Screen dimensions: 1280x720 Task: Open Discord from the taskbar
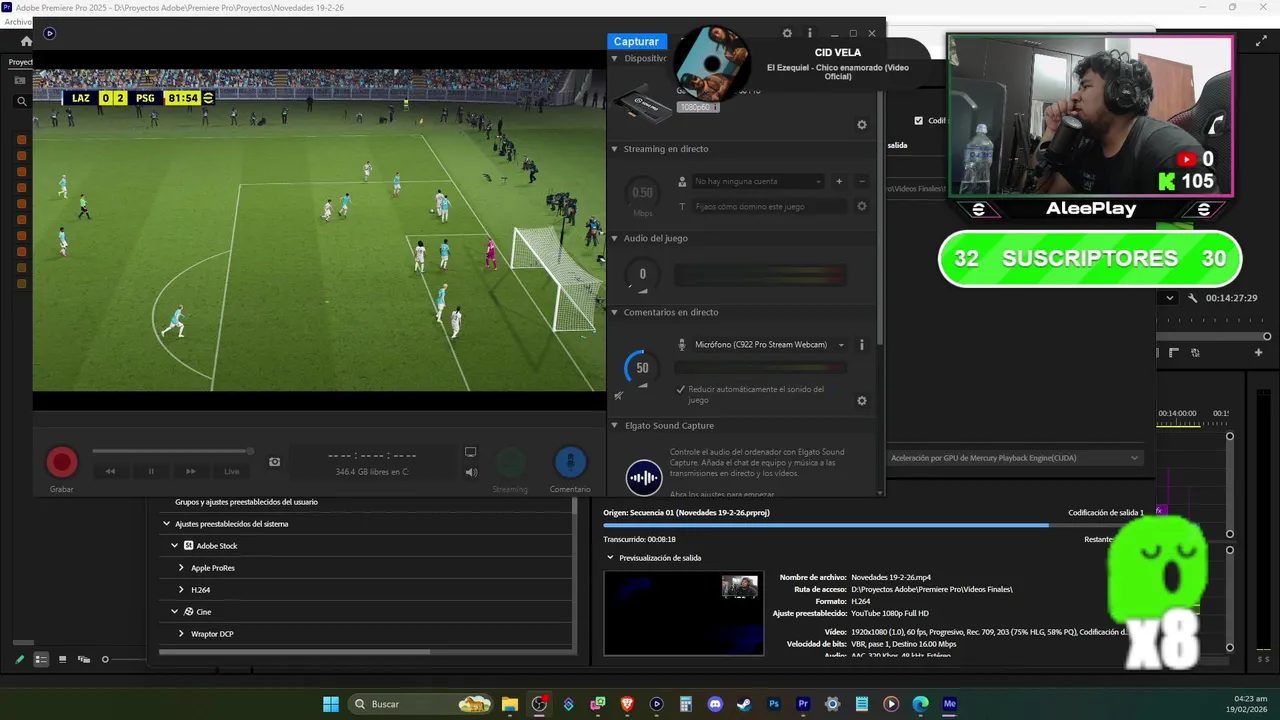715,704
